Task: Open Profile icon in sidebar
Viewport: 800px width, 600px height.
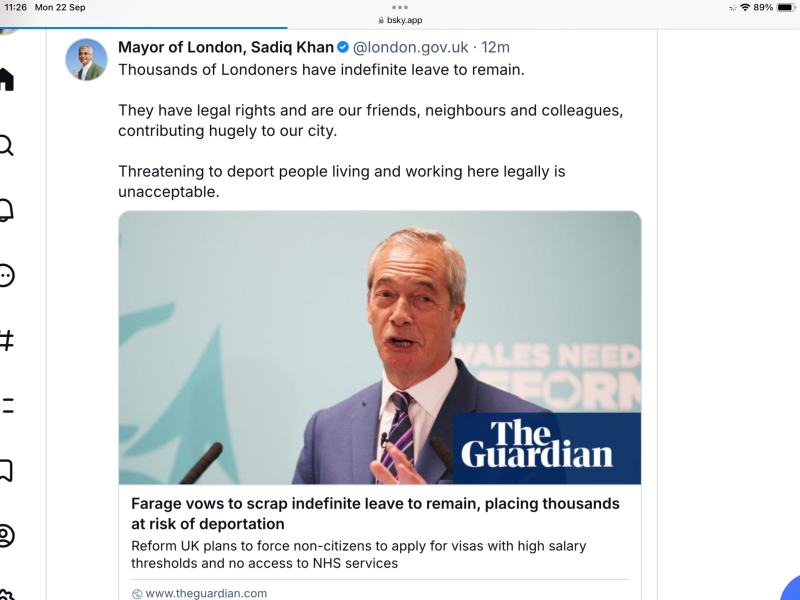Action: coord(6,535)
